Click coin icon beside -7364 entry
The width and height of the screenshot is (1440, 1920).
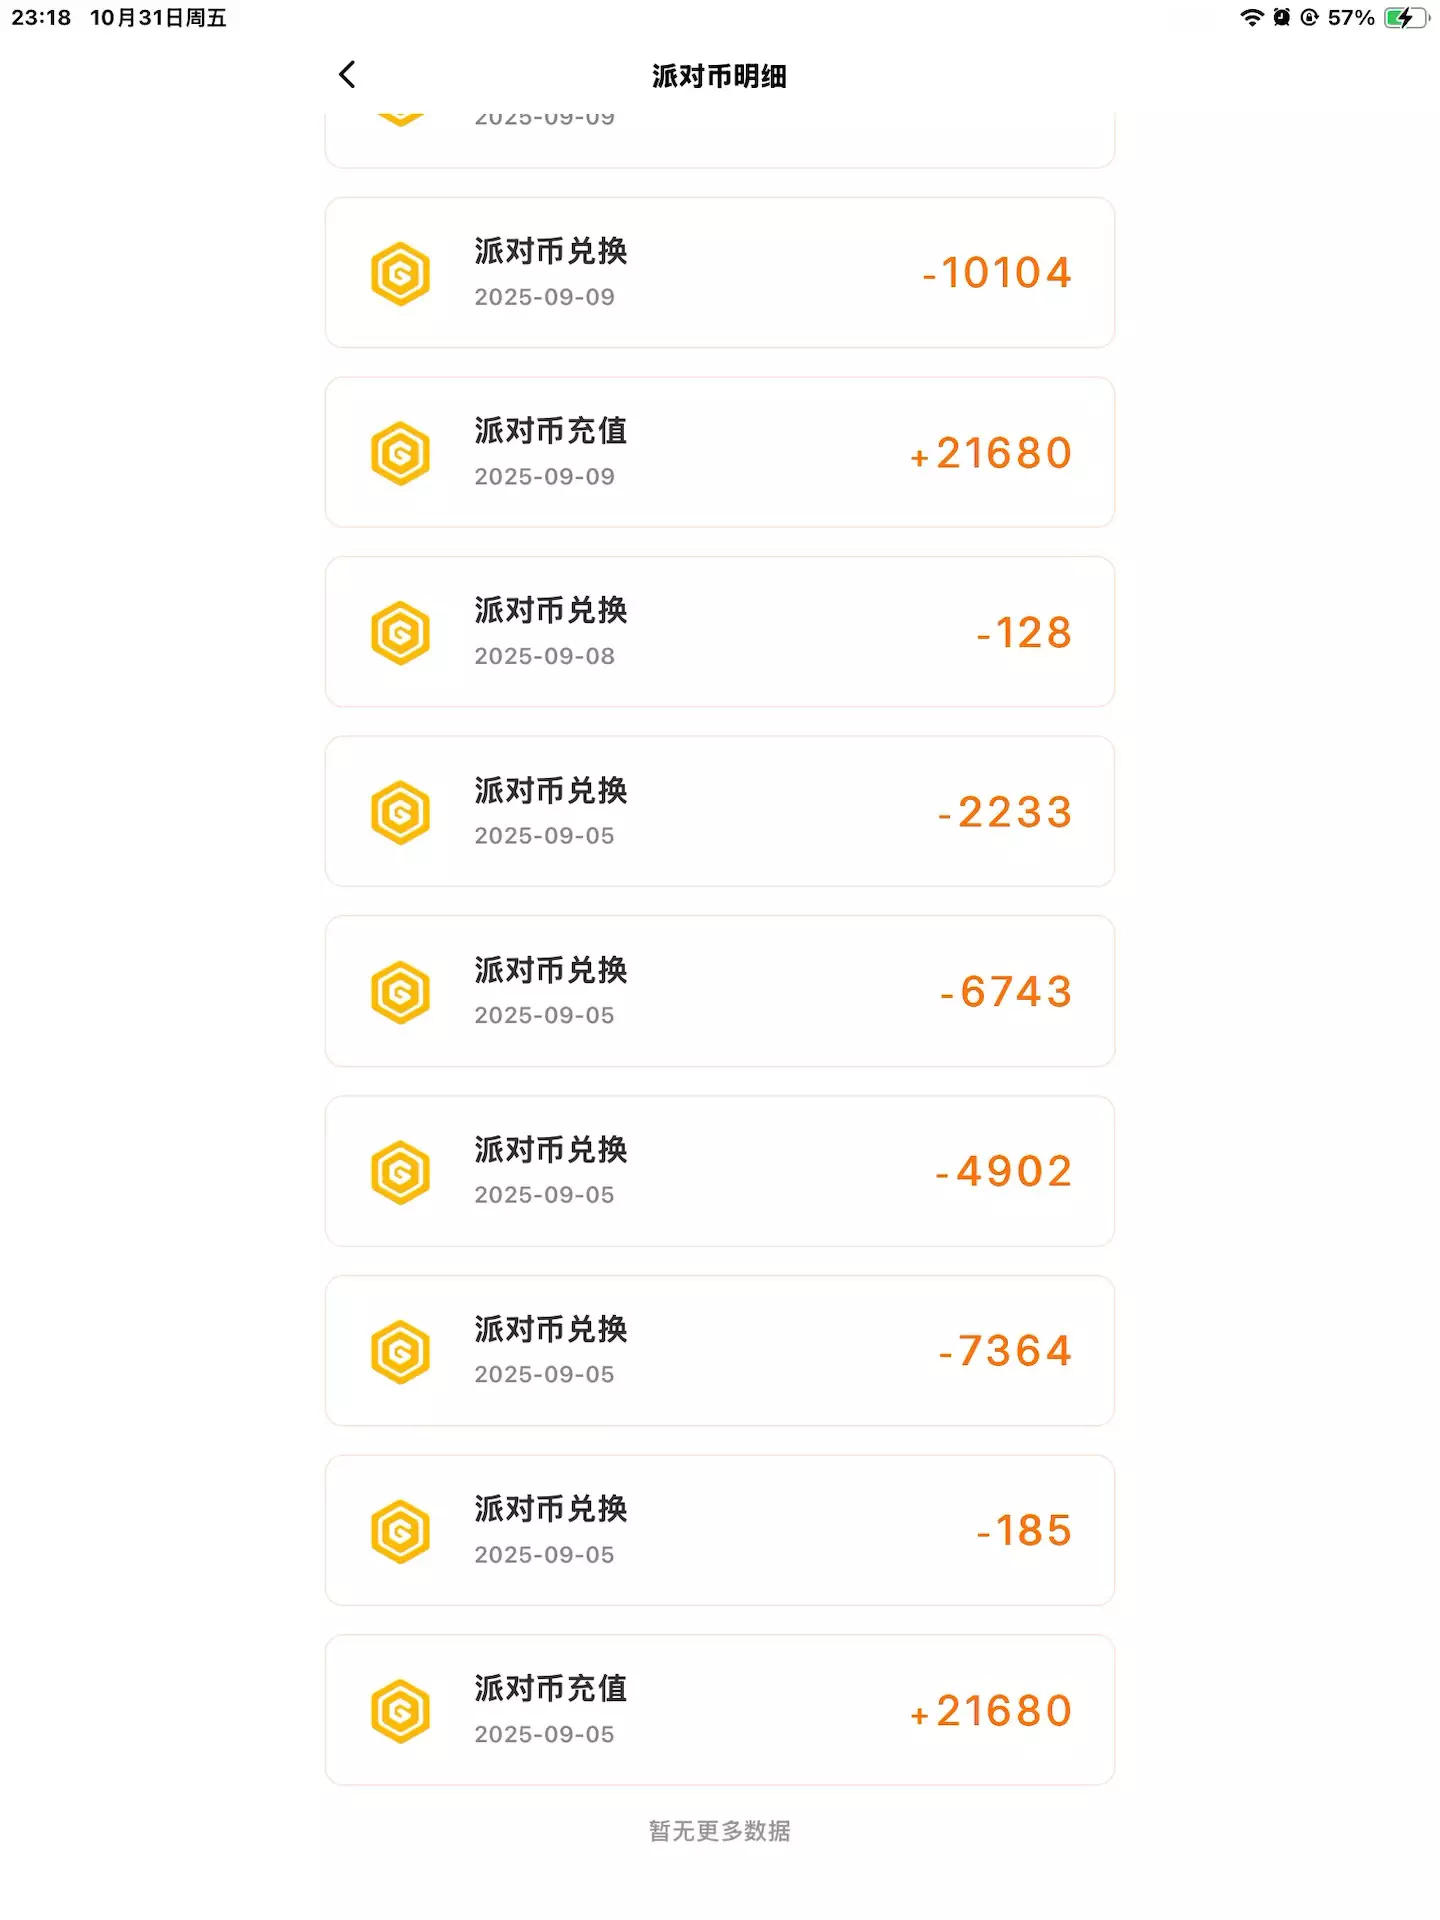pyautogui.click(x=400, y=1351)
